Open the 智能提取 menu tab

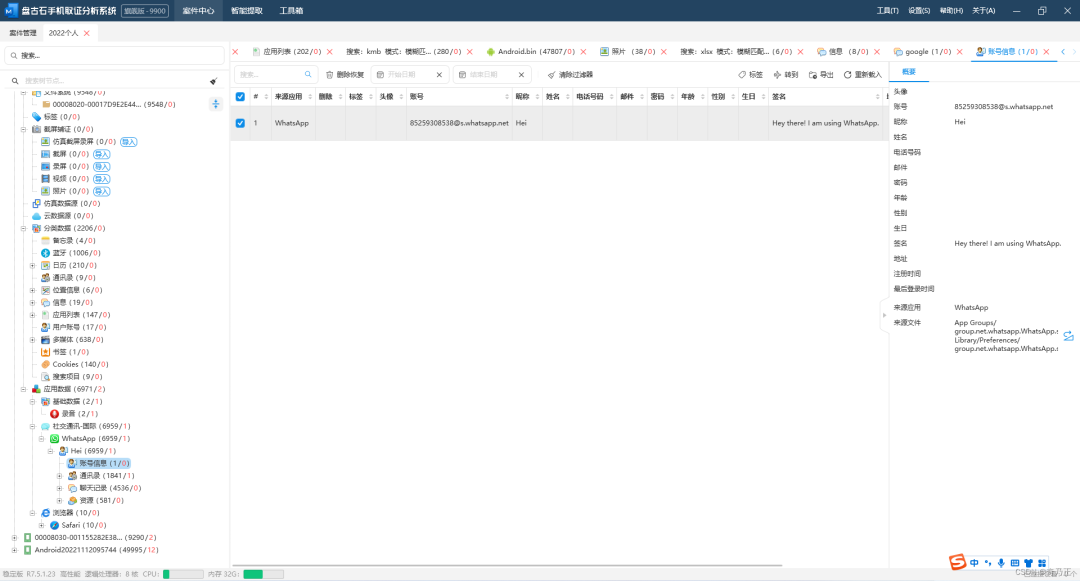click(247, 10)
